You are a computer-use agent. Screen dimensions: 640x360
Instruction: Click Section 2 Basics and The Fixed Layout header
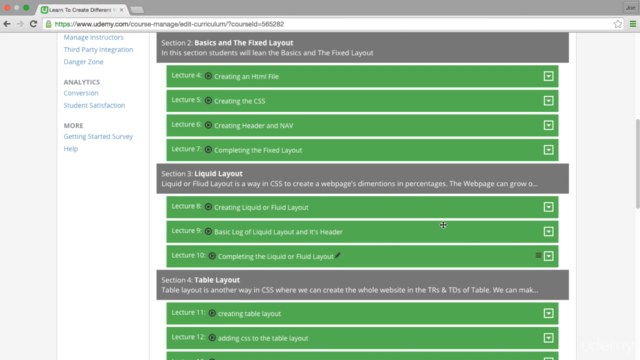[x=362, y=48]
